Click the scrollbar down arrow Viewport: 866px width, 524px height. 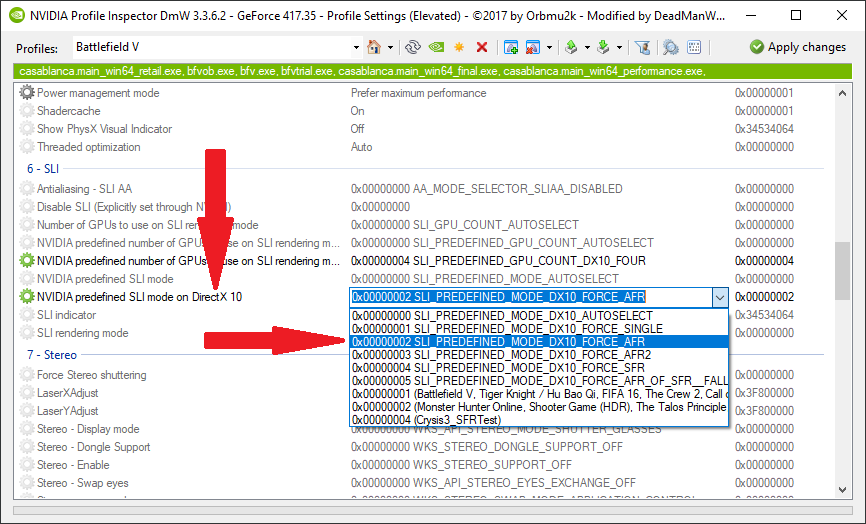(x=842, y=490)
